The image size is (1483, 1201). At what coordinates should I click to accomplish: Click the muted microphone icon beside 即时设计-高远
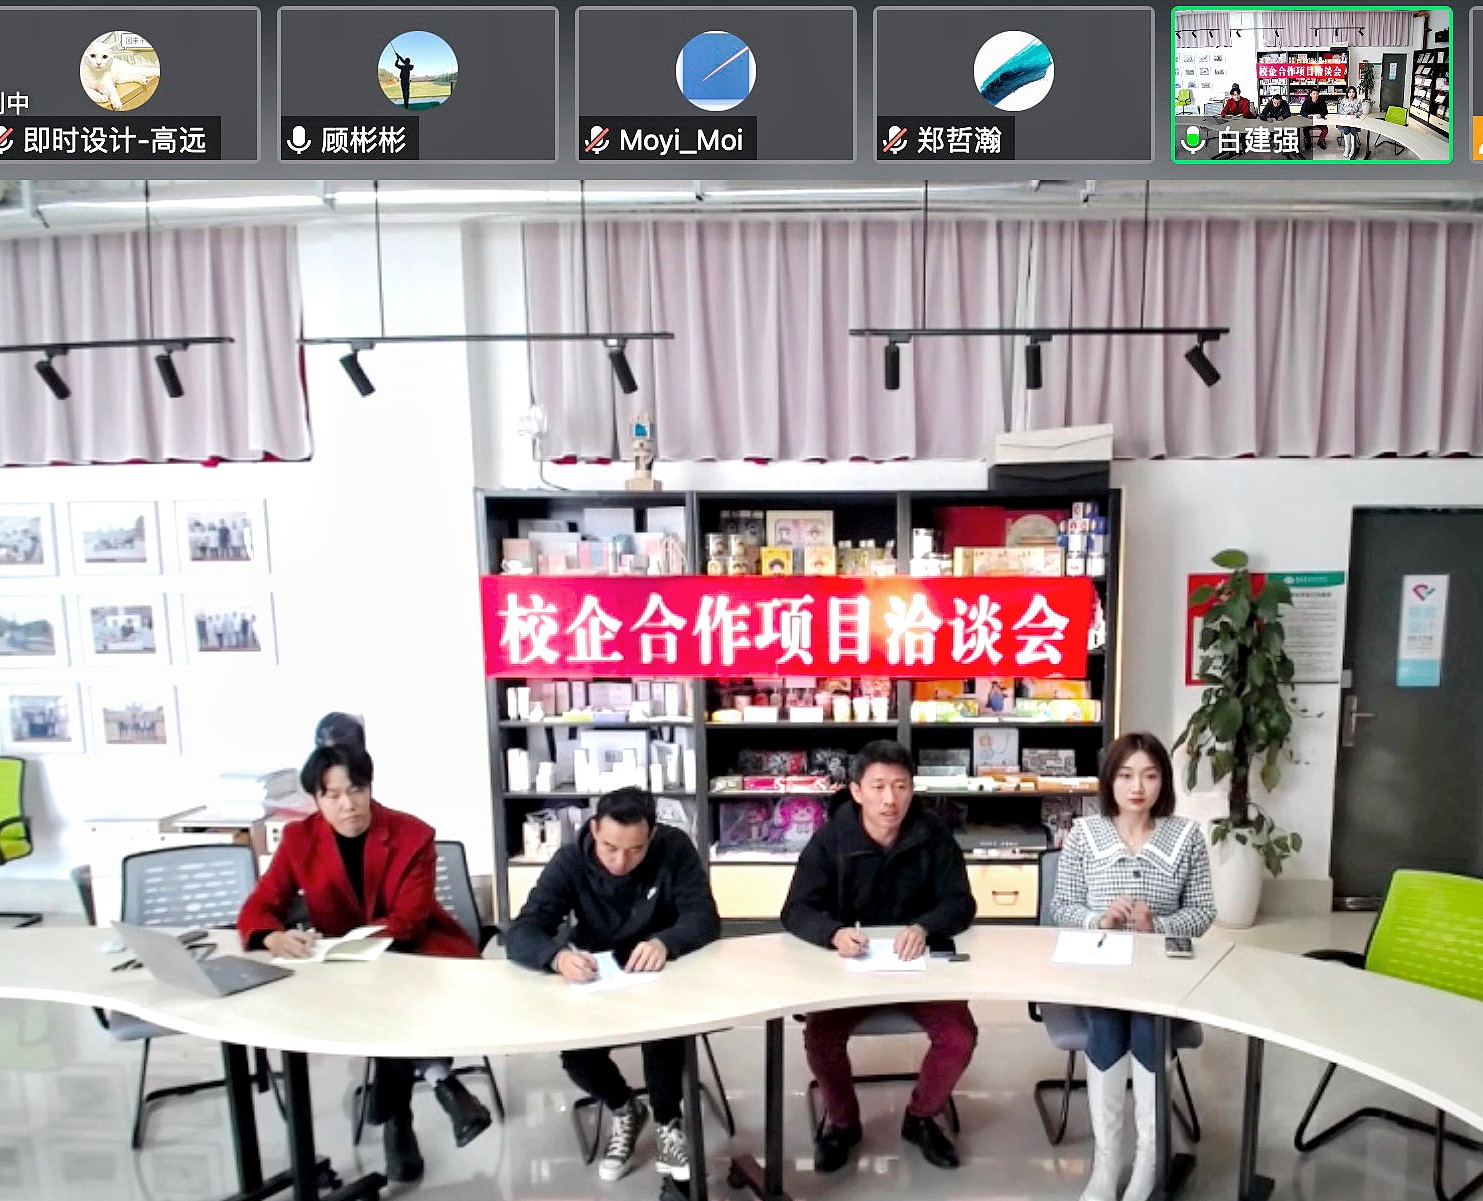coord(6,140)
